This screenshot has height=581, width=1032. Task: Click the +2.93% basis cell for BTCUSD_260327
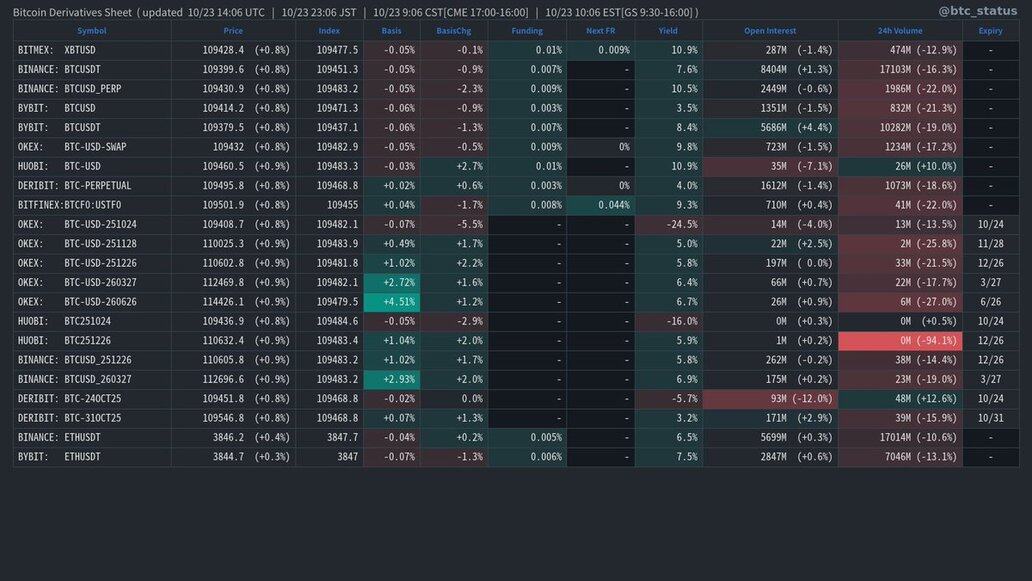tap(392, 380)
